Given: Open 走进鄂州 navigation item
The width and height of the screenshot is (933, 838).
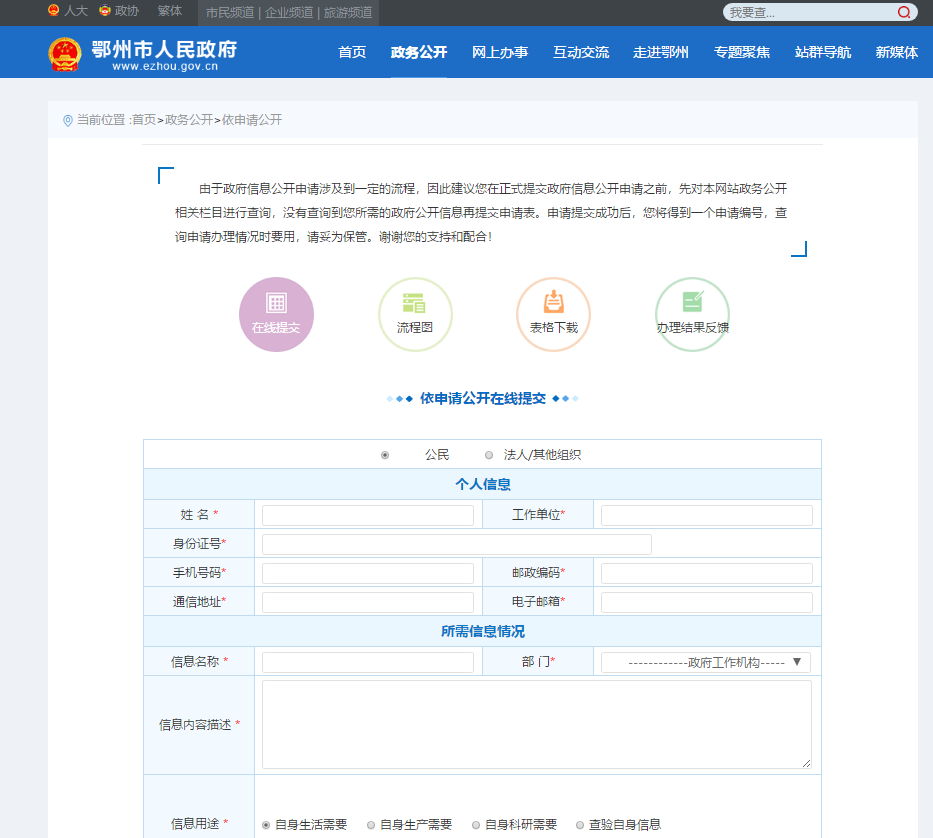Looking at the screenshot, I should tap(661, 52).
